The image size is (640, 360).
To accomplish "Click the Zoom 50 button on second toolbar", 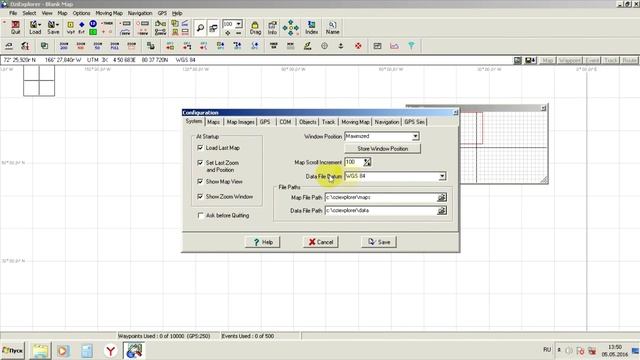I will tap(98, 46).
